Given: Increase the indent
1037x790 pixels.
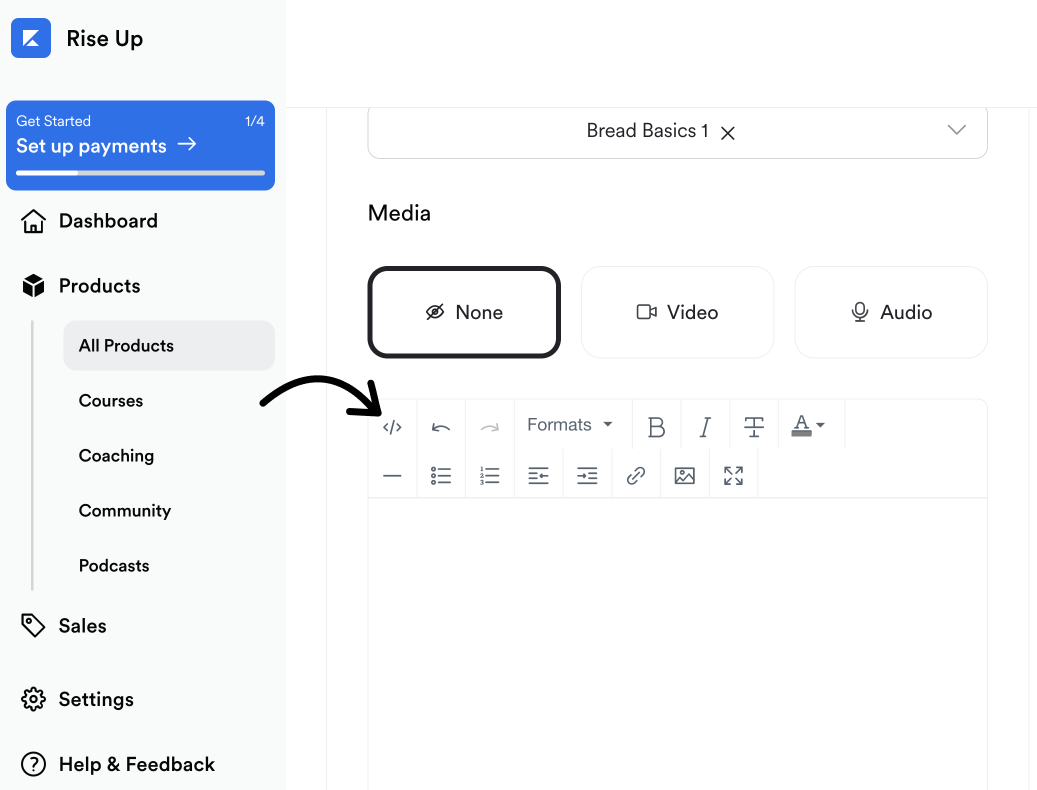Looking at the screenshot, I should coord(587,475).
